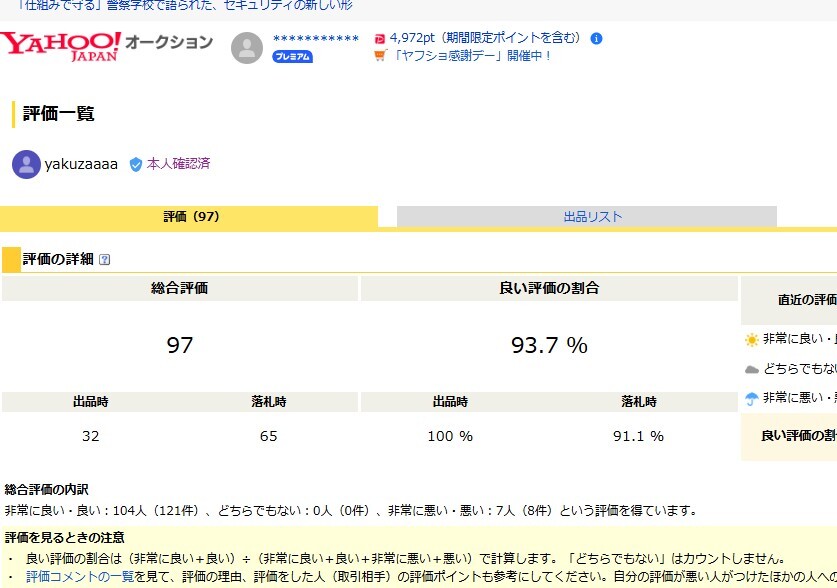Click the 91.1 % bidder good rating
Viewport: 837px width, 588px height.
pyautogui.click(x=638, y=436)
